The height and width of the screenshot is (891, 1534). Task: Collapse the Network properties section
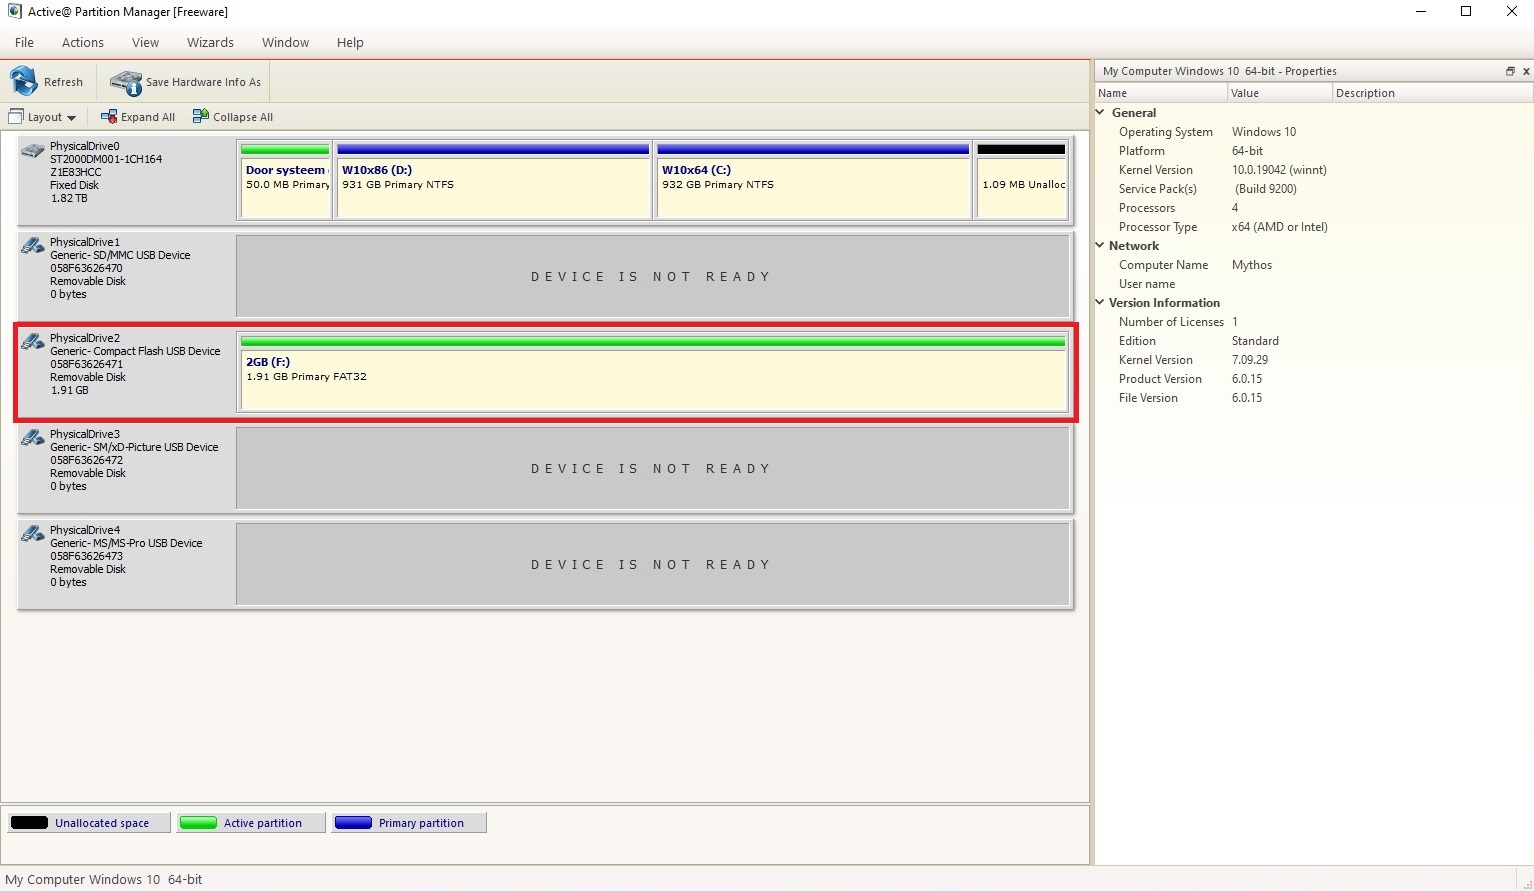pos(1101,246)
